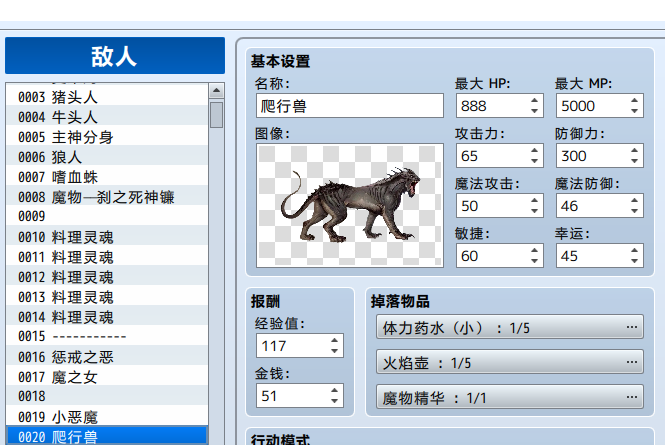Decrease 攻击力 with down arrow
Screen dimensions: 665x445
(534, 161)
